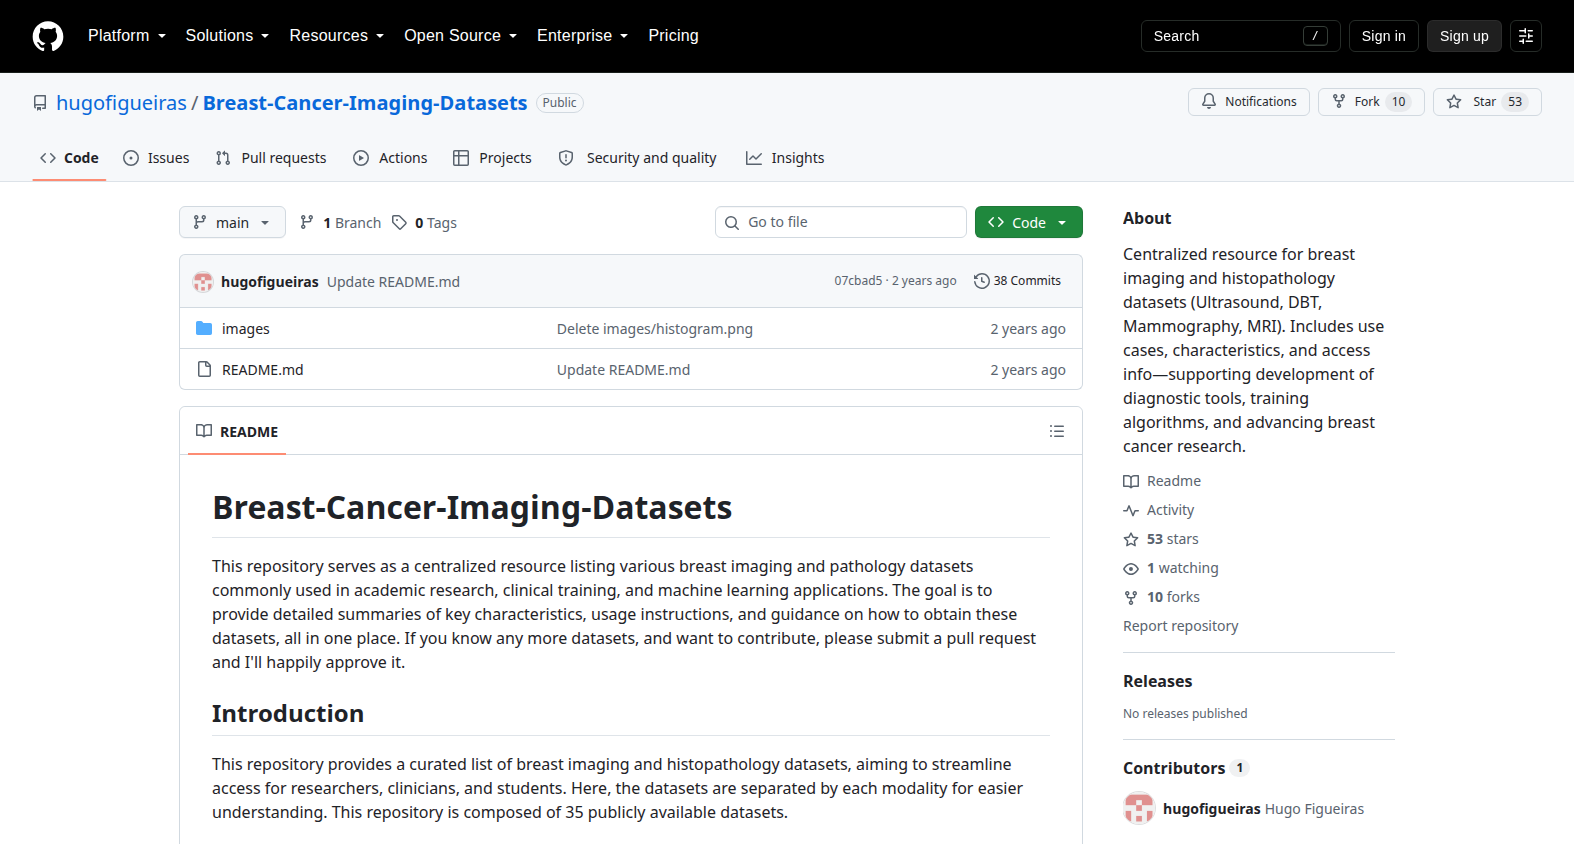Image resolution: width=1574 pixels, height=844 pixels.
Task: Click the Sign in button
Action: pos(1383,36)
